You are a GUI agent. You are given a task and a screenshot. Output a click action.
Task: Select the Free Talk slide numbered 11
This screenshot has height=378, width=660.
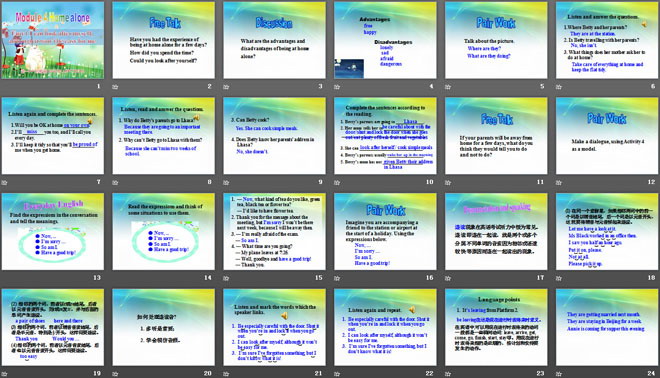(x=496, y=136)
